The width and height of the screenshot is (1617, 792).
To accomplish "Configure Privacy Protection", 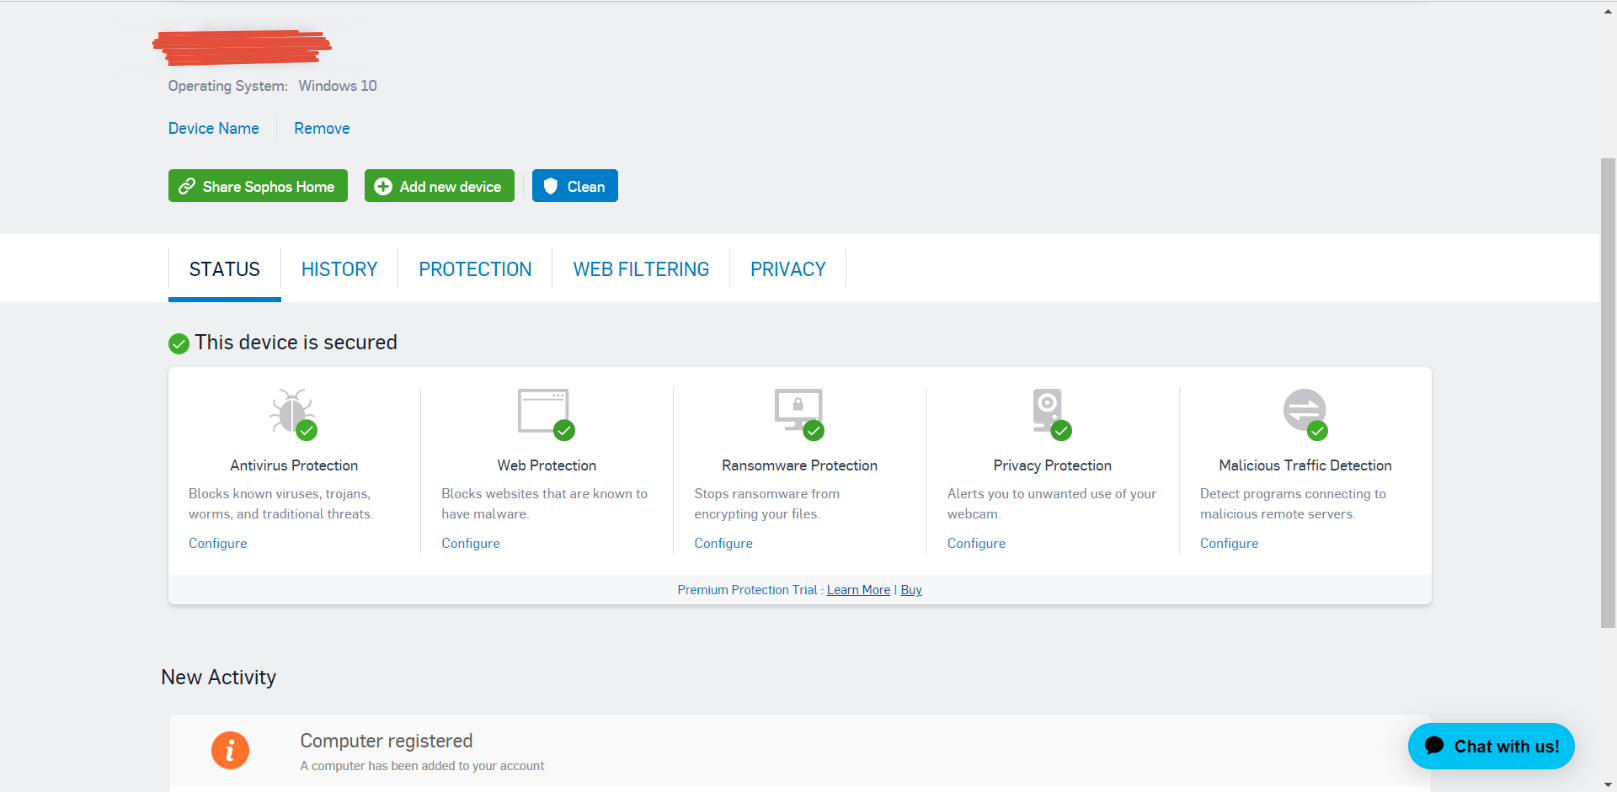I will click(x=977, y=543).
